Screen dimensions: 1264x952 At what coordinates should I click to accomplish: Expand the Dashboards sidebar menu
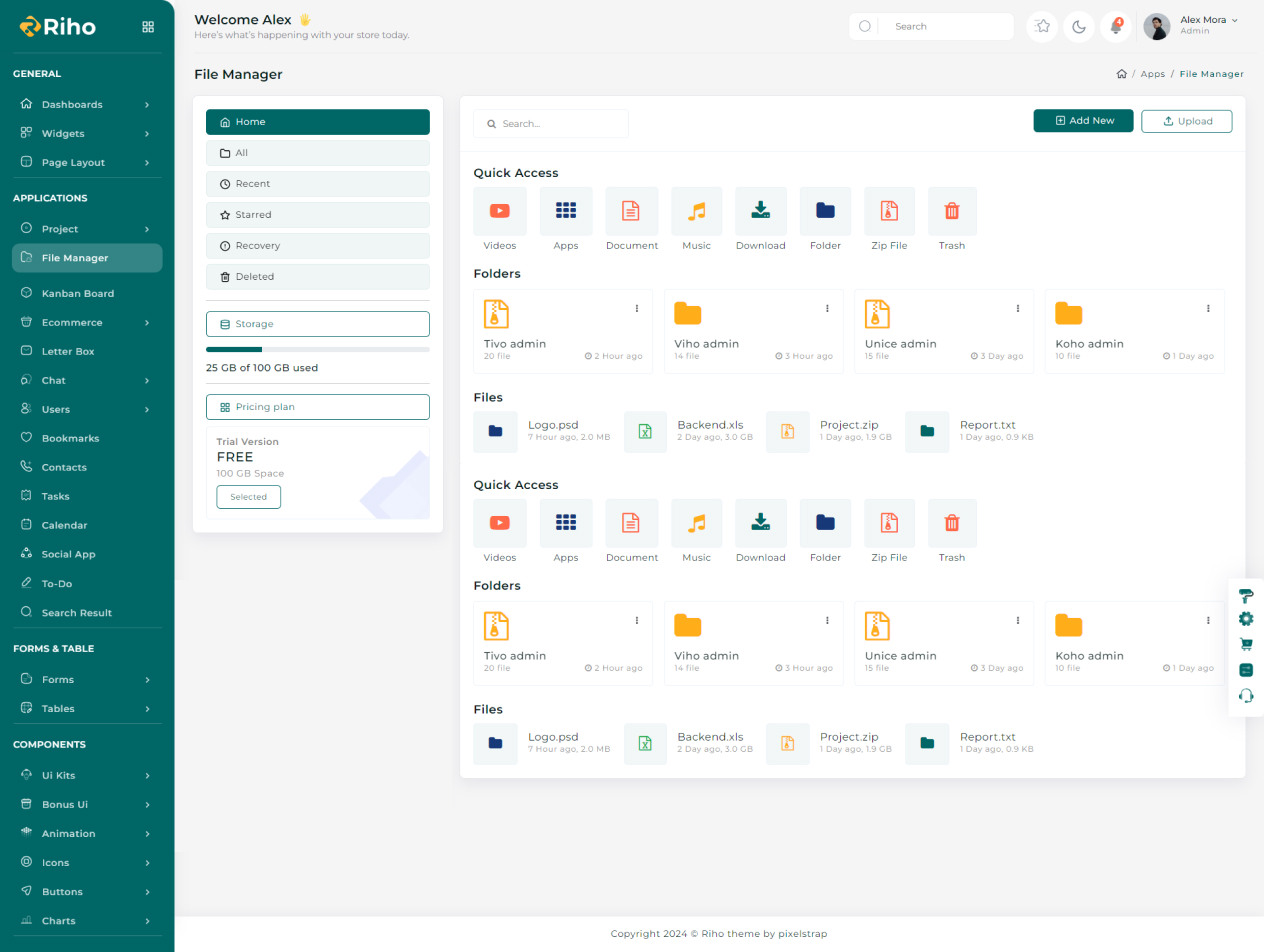[86, 105]
